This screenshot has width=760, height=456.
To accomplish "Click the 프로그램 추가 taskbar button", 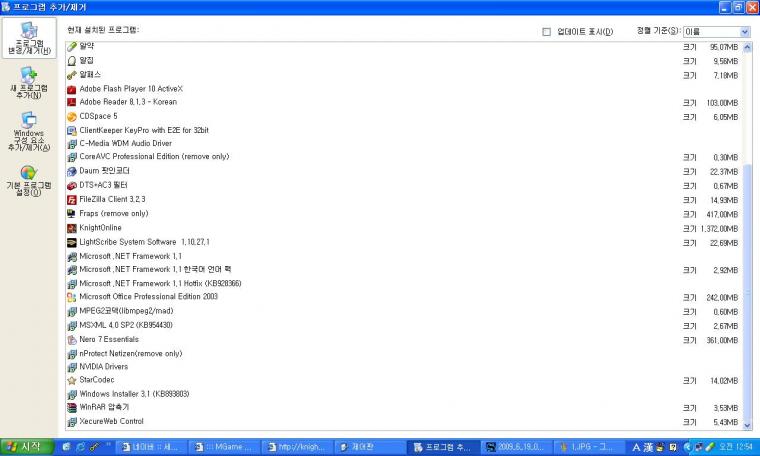I will click(x=442, y=447).
